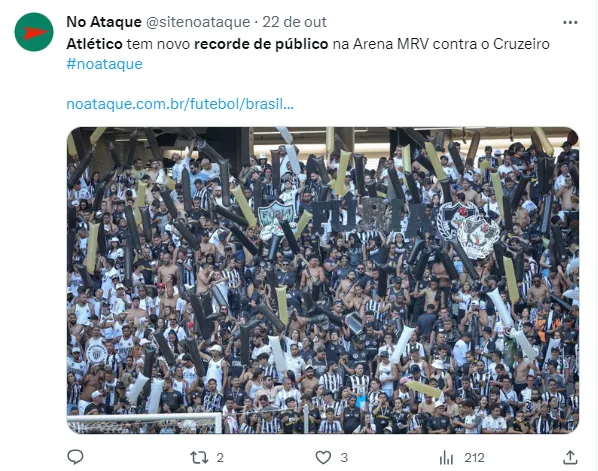
Task: Click the 22 de out timestamp
Action: [294, 22]
